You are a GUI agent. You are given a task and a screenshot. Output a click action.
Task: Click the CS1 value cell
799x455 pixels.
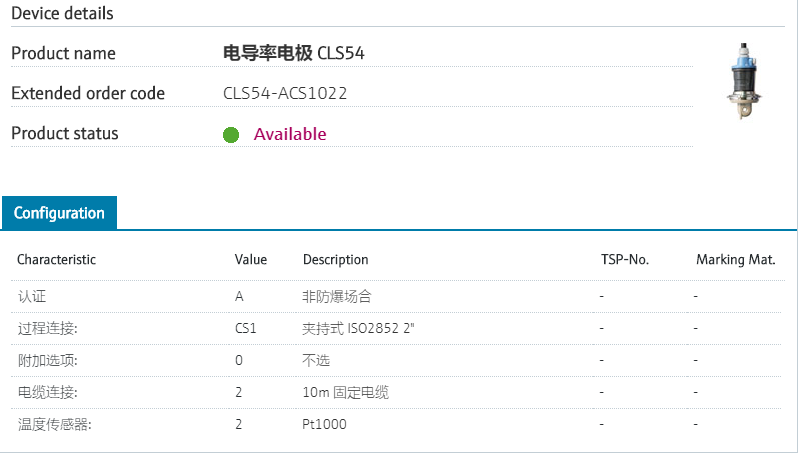click(245, 328)
